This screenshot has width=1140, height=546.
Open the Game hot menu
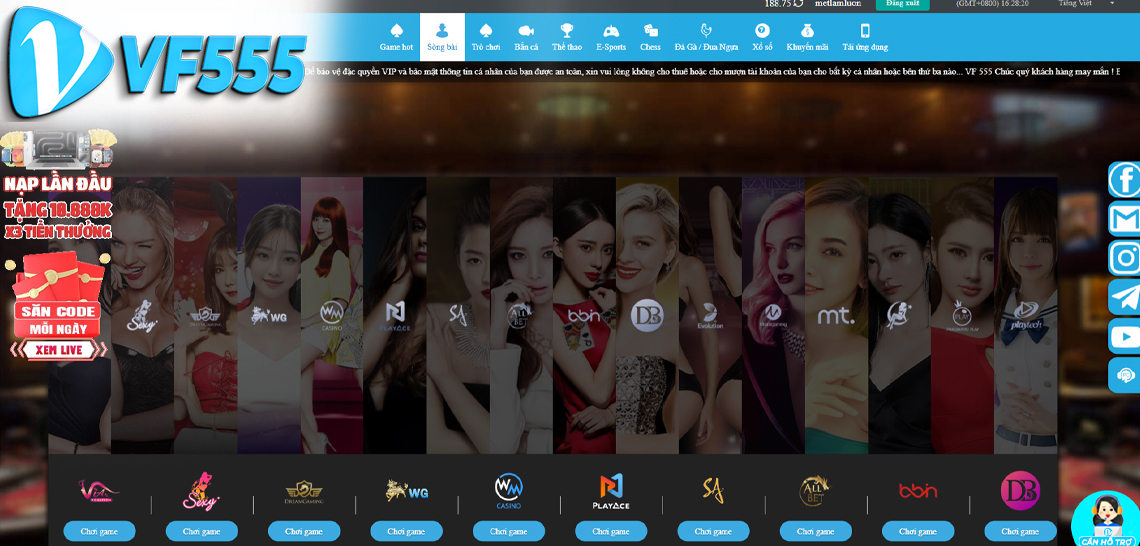[396, 37]
